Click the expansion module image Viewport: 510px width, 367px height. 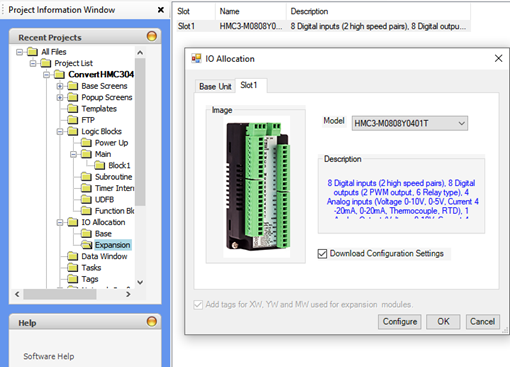pyautogui.click(x=257, y=187)
